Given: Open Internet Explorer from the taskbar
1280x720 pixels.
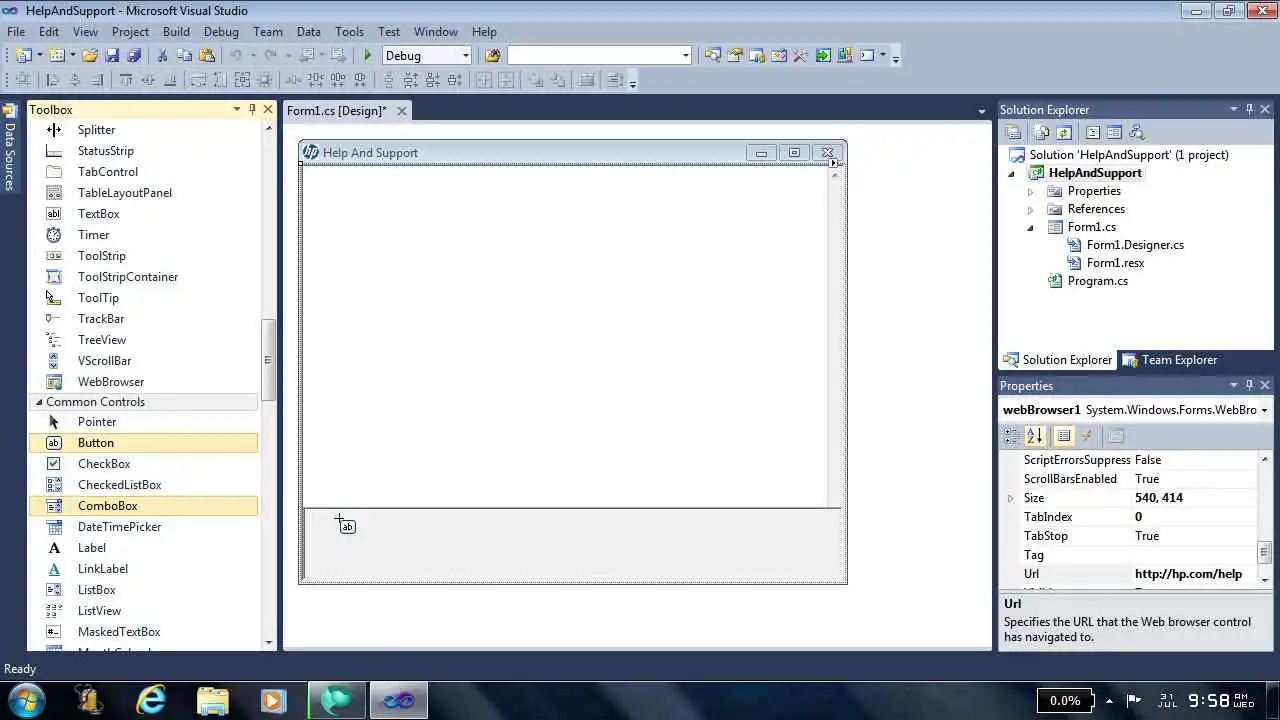Looking at the screenshot, I should point(151,699).
